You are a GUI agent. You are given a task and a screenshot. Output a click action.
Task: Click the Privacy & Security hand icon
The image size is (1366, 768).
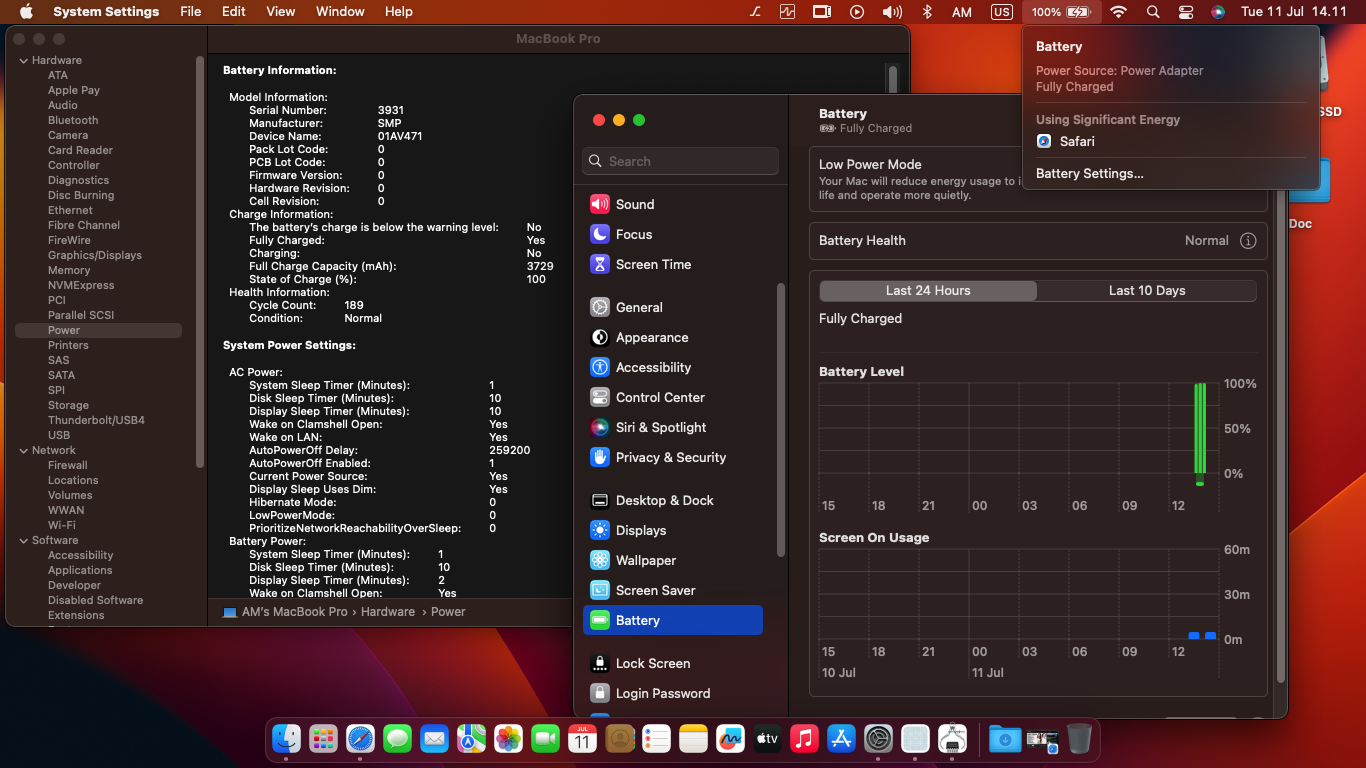(600, 457)
